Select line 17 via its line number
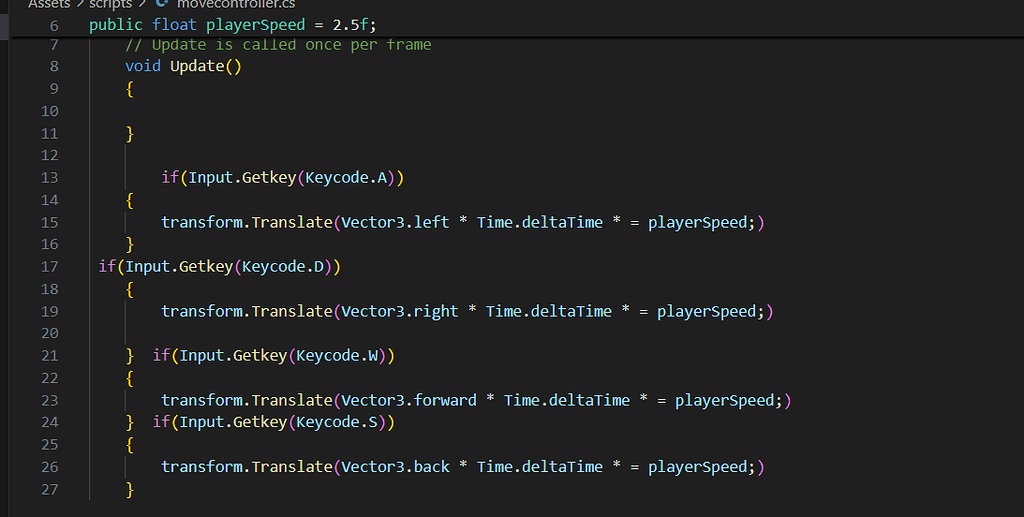 (x=50, y=267)
